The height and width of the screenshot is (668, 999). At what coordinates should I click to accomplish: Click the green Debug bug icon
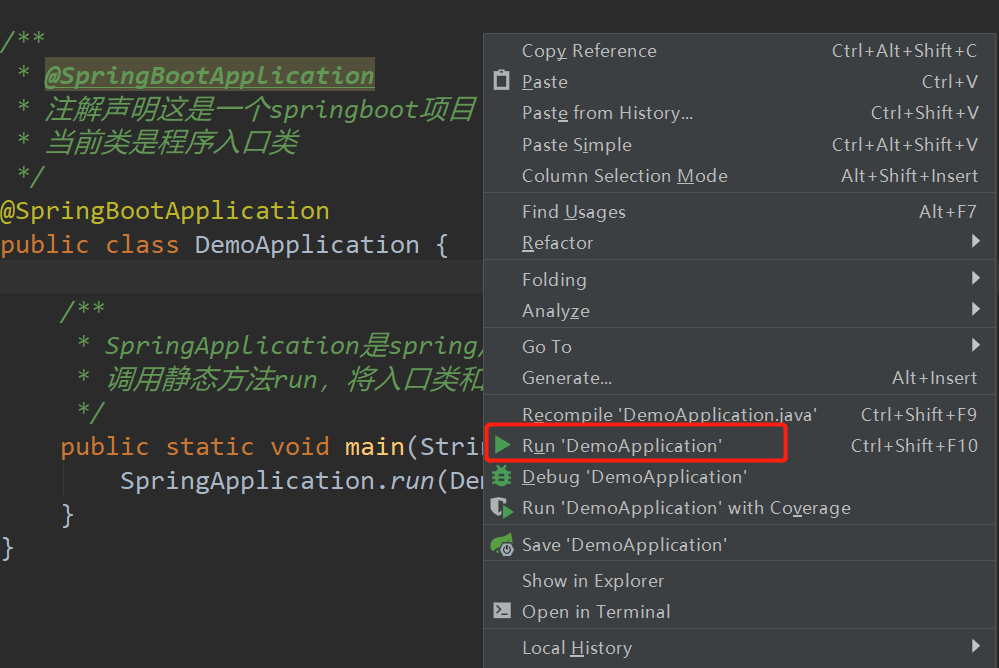click(x=502, y=477)
